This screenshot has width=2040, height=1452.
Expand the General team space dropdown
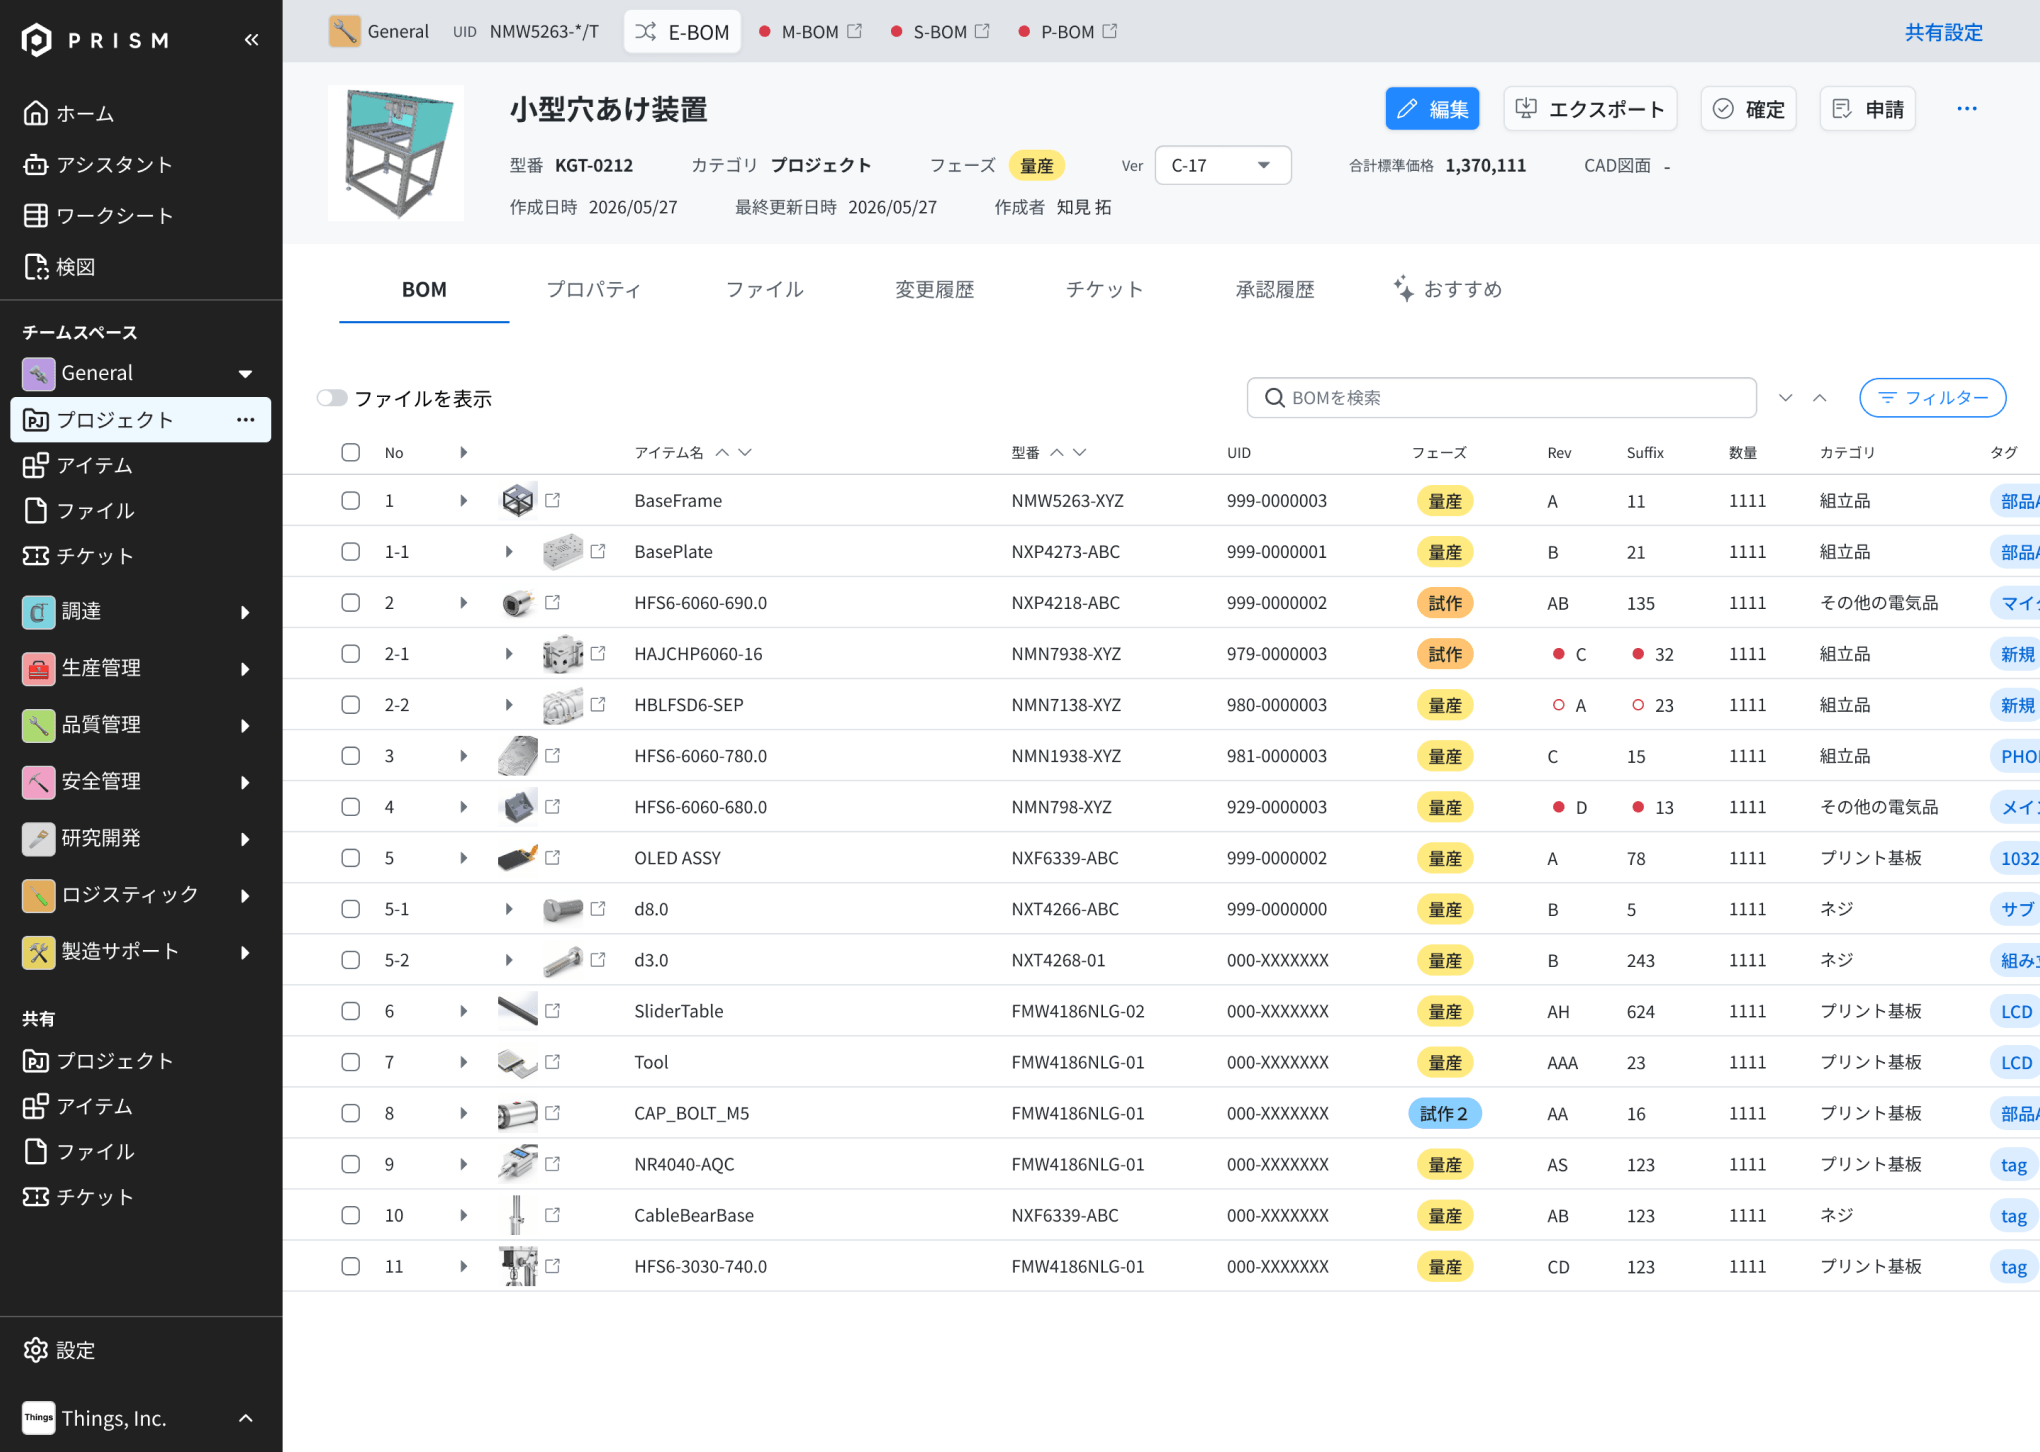[245, 373]
